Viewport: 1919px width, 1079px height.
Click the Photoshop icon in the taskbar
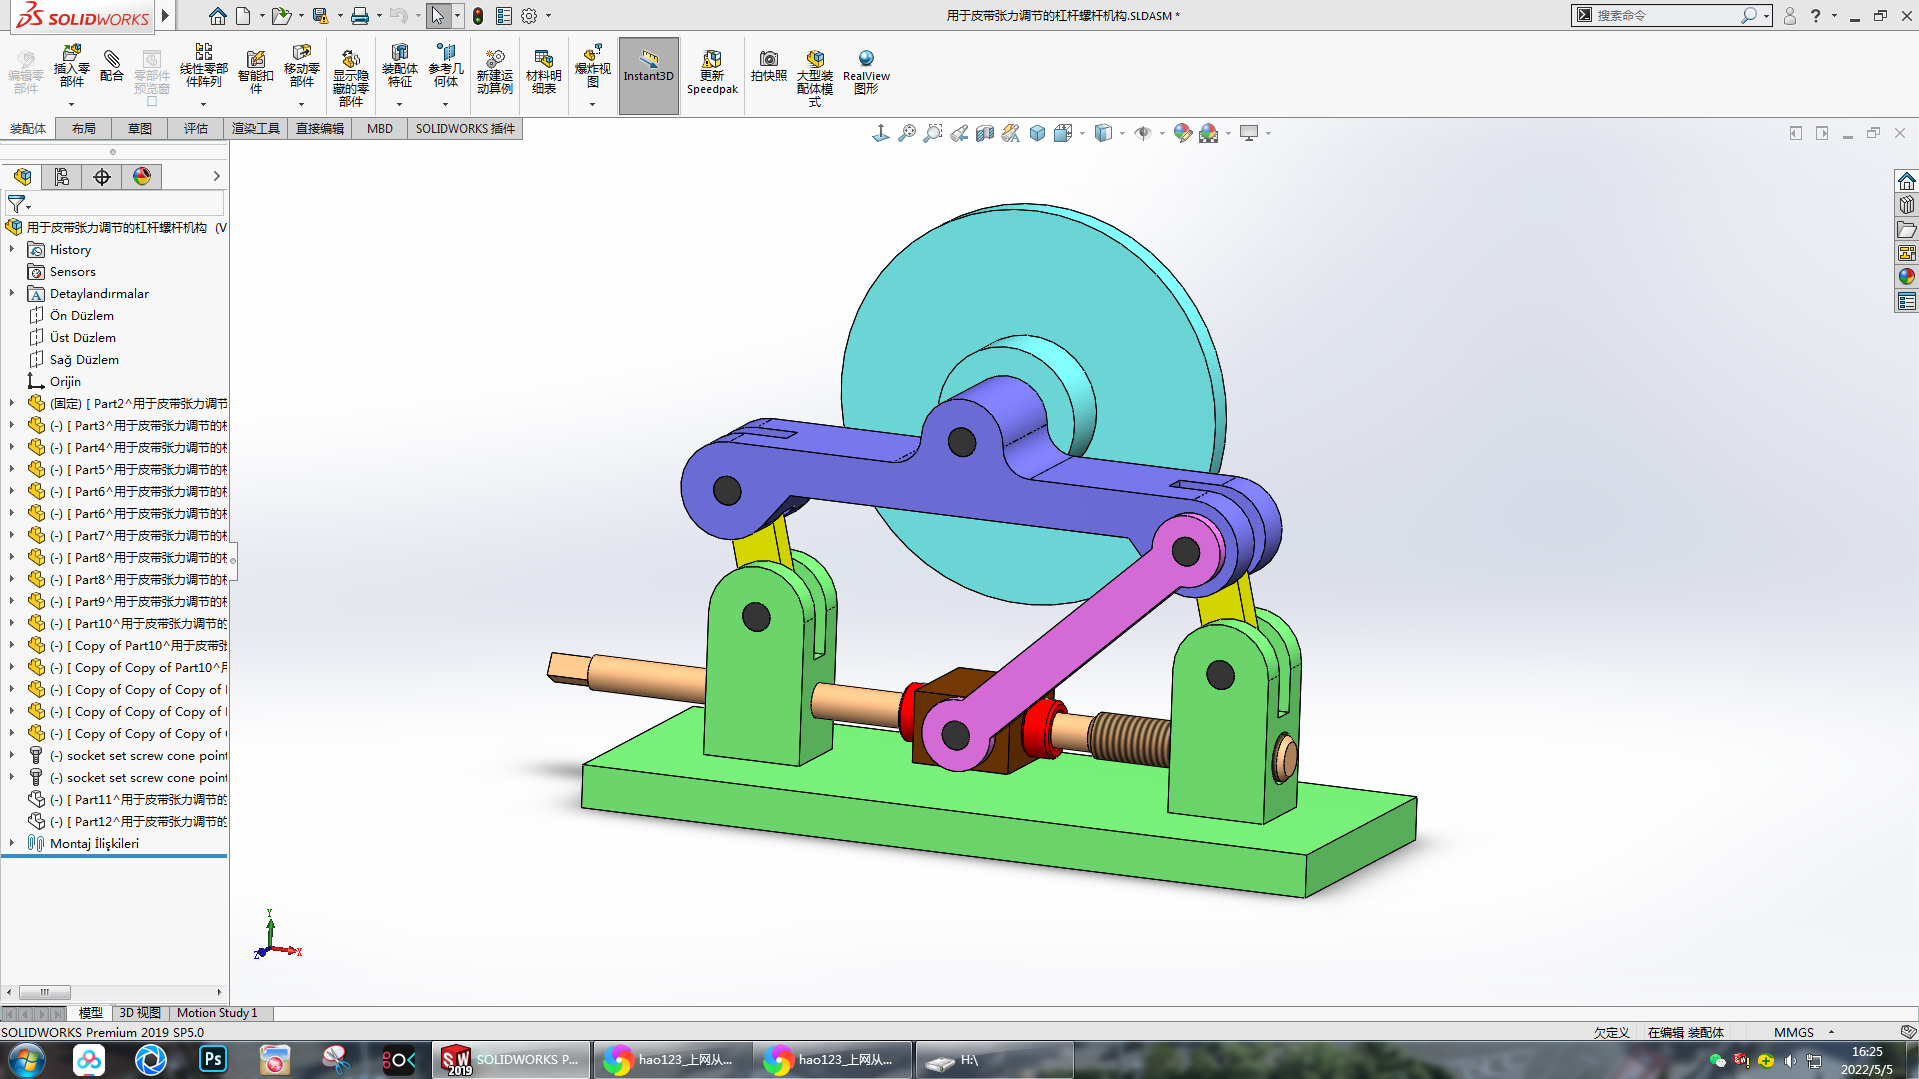(213, 1059)
